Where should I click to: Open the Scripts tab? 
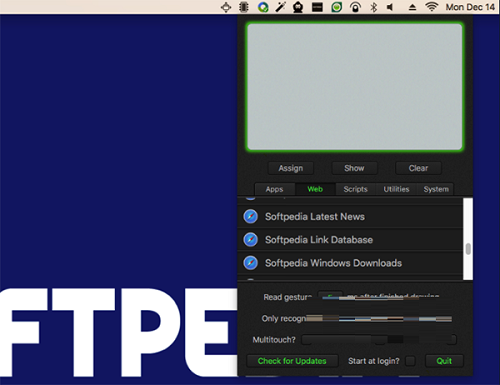coord(355,189)
